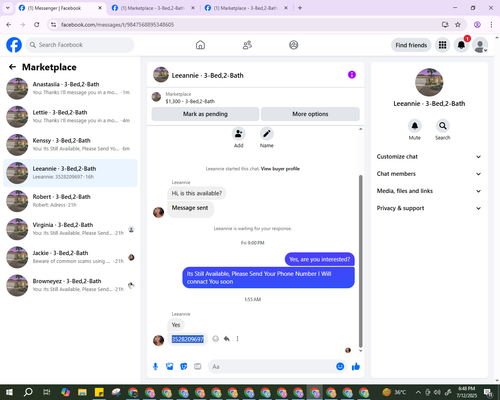This screenshot has width=500, height=400.
Task: Expand Chat members section
Action: point(429,174)
